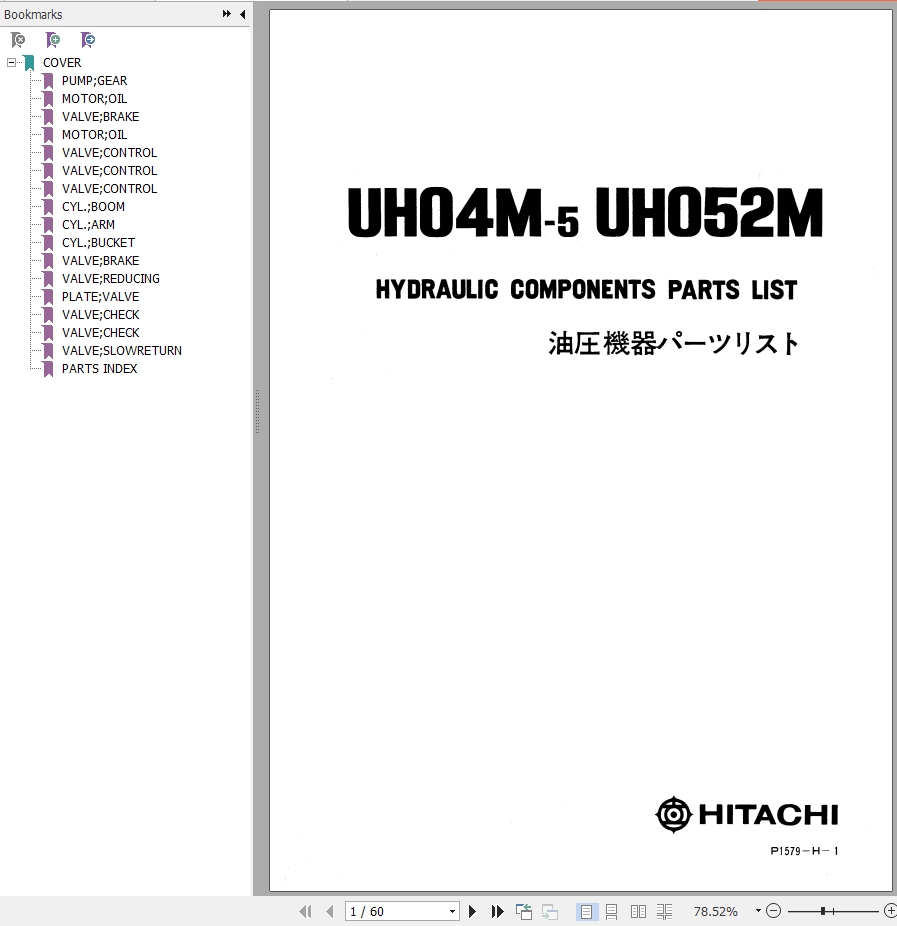The height and width of the screenshot is (926, 897).
Task: Click the previous view icon
Action: pyautogui.click(x=524, y=912)
